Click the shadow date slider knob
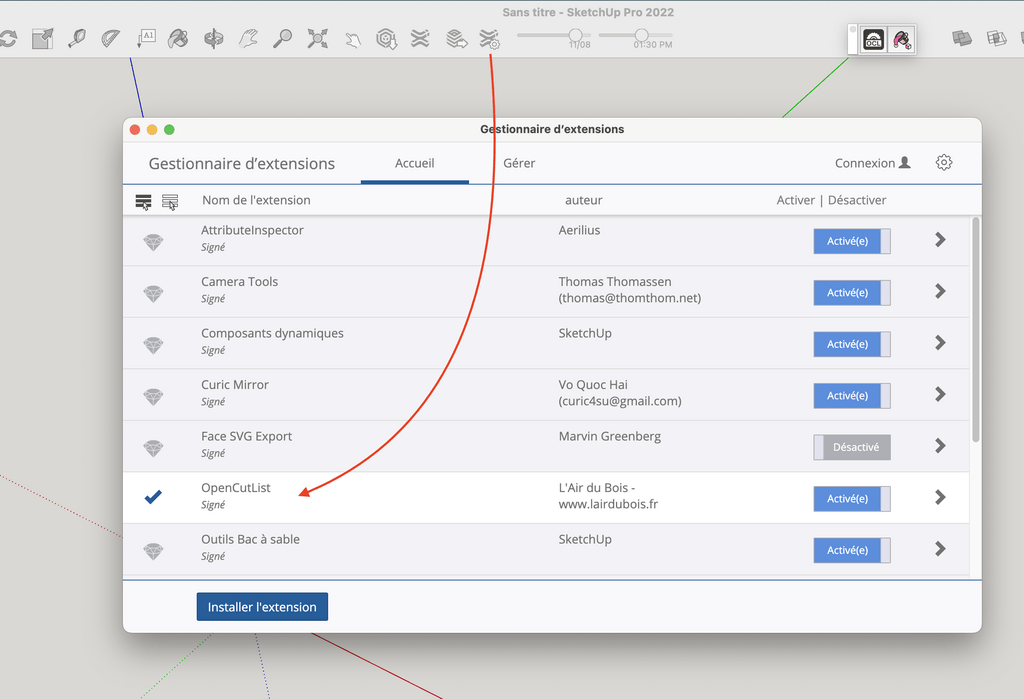This screenshot has height=699, width=1024. click(575, 35)
